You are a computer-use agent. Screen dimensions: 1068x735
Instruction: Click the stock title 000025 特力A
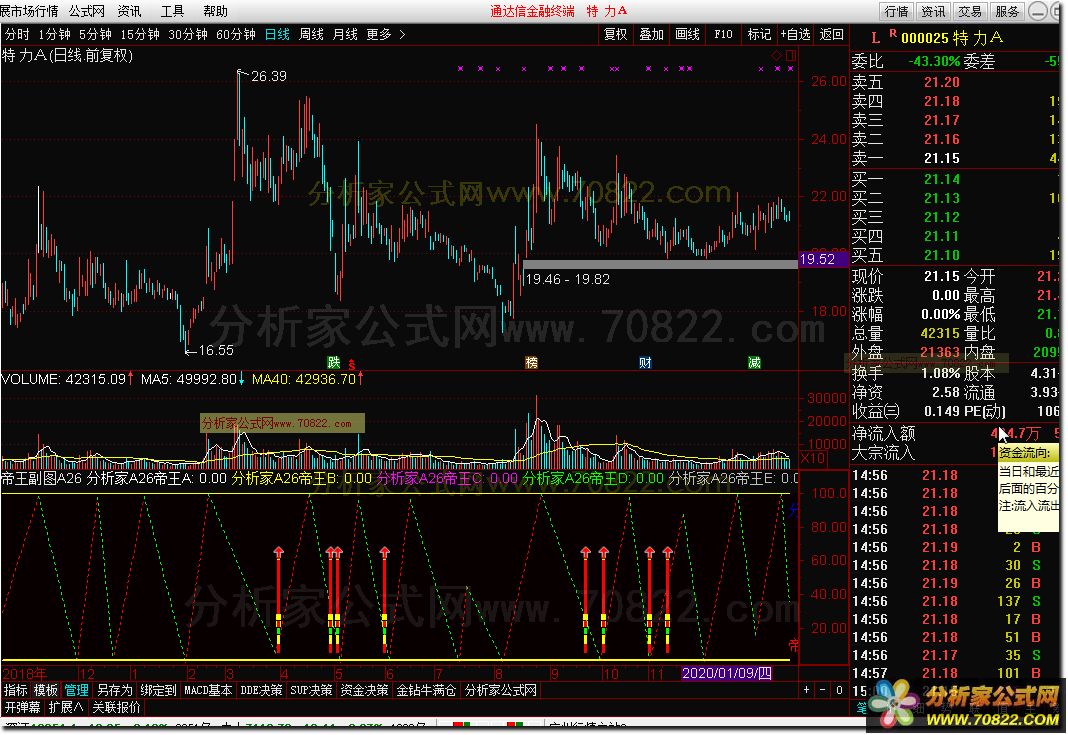click(952, 37)
